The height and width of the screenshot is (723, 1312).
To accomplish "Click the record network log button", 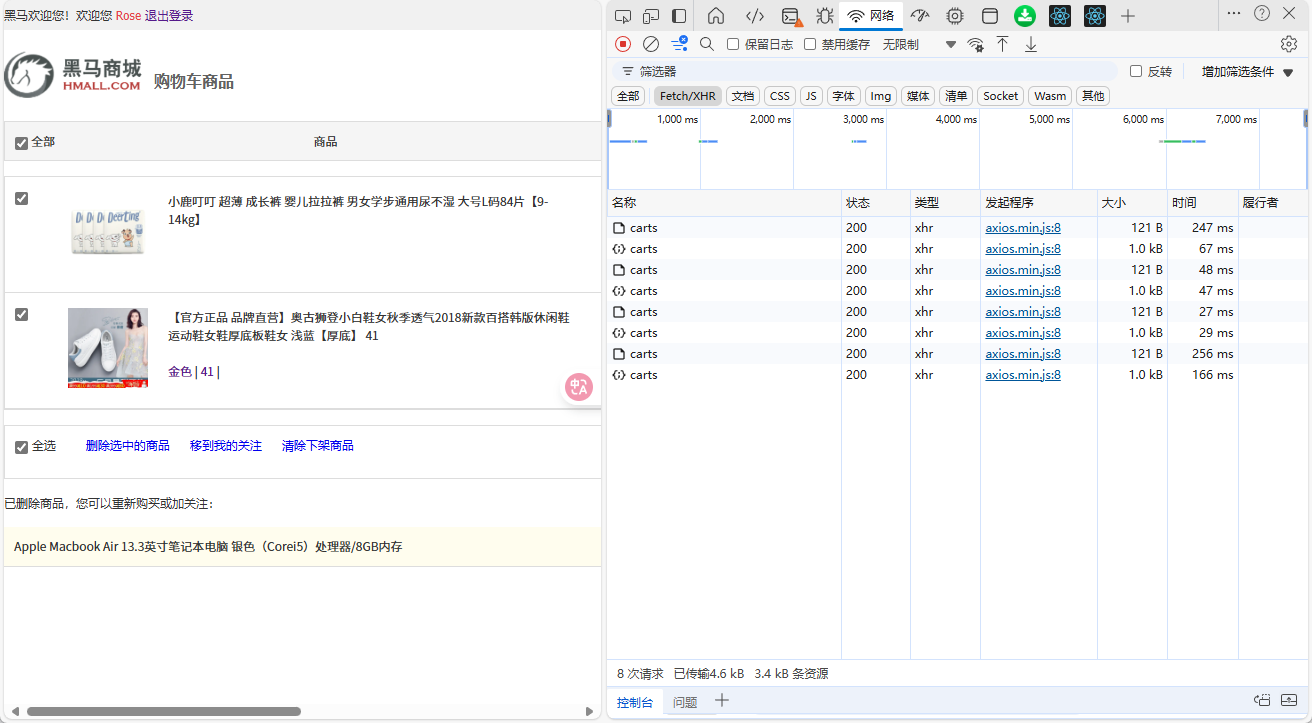I will pyautogui.click(x=623, y=44).
